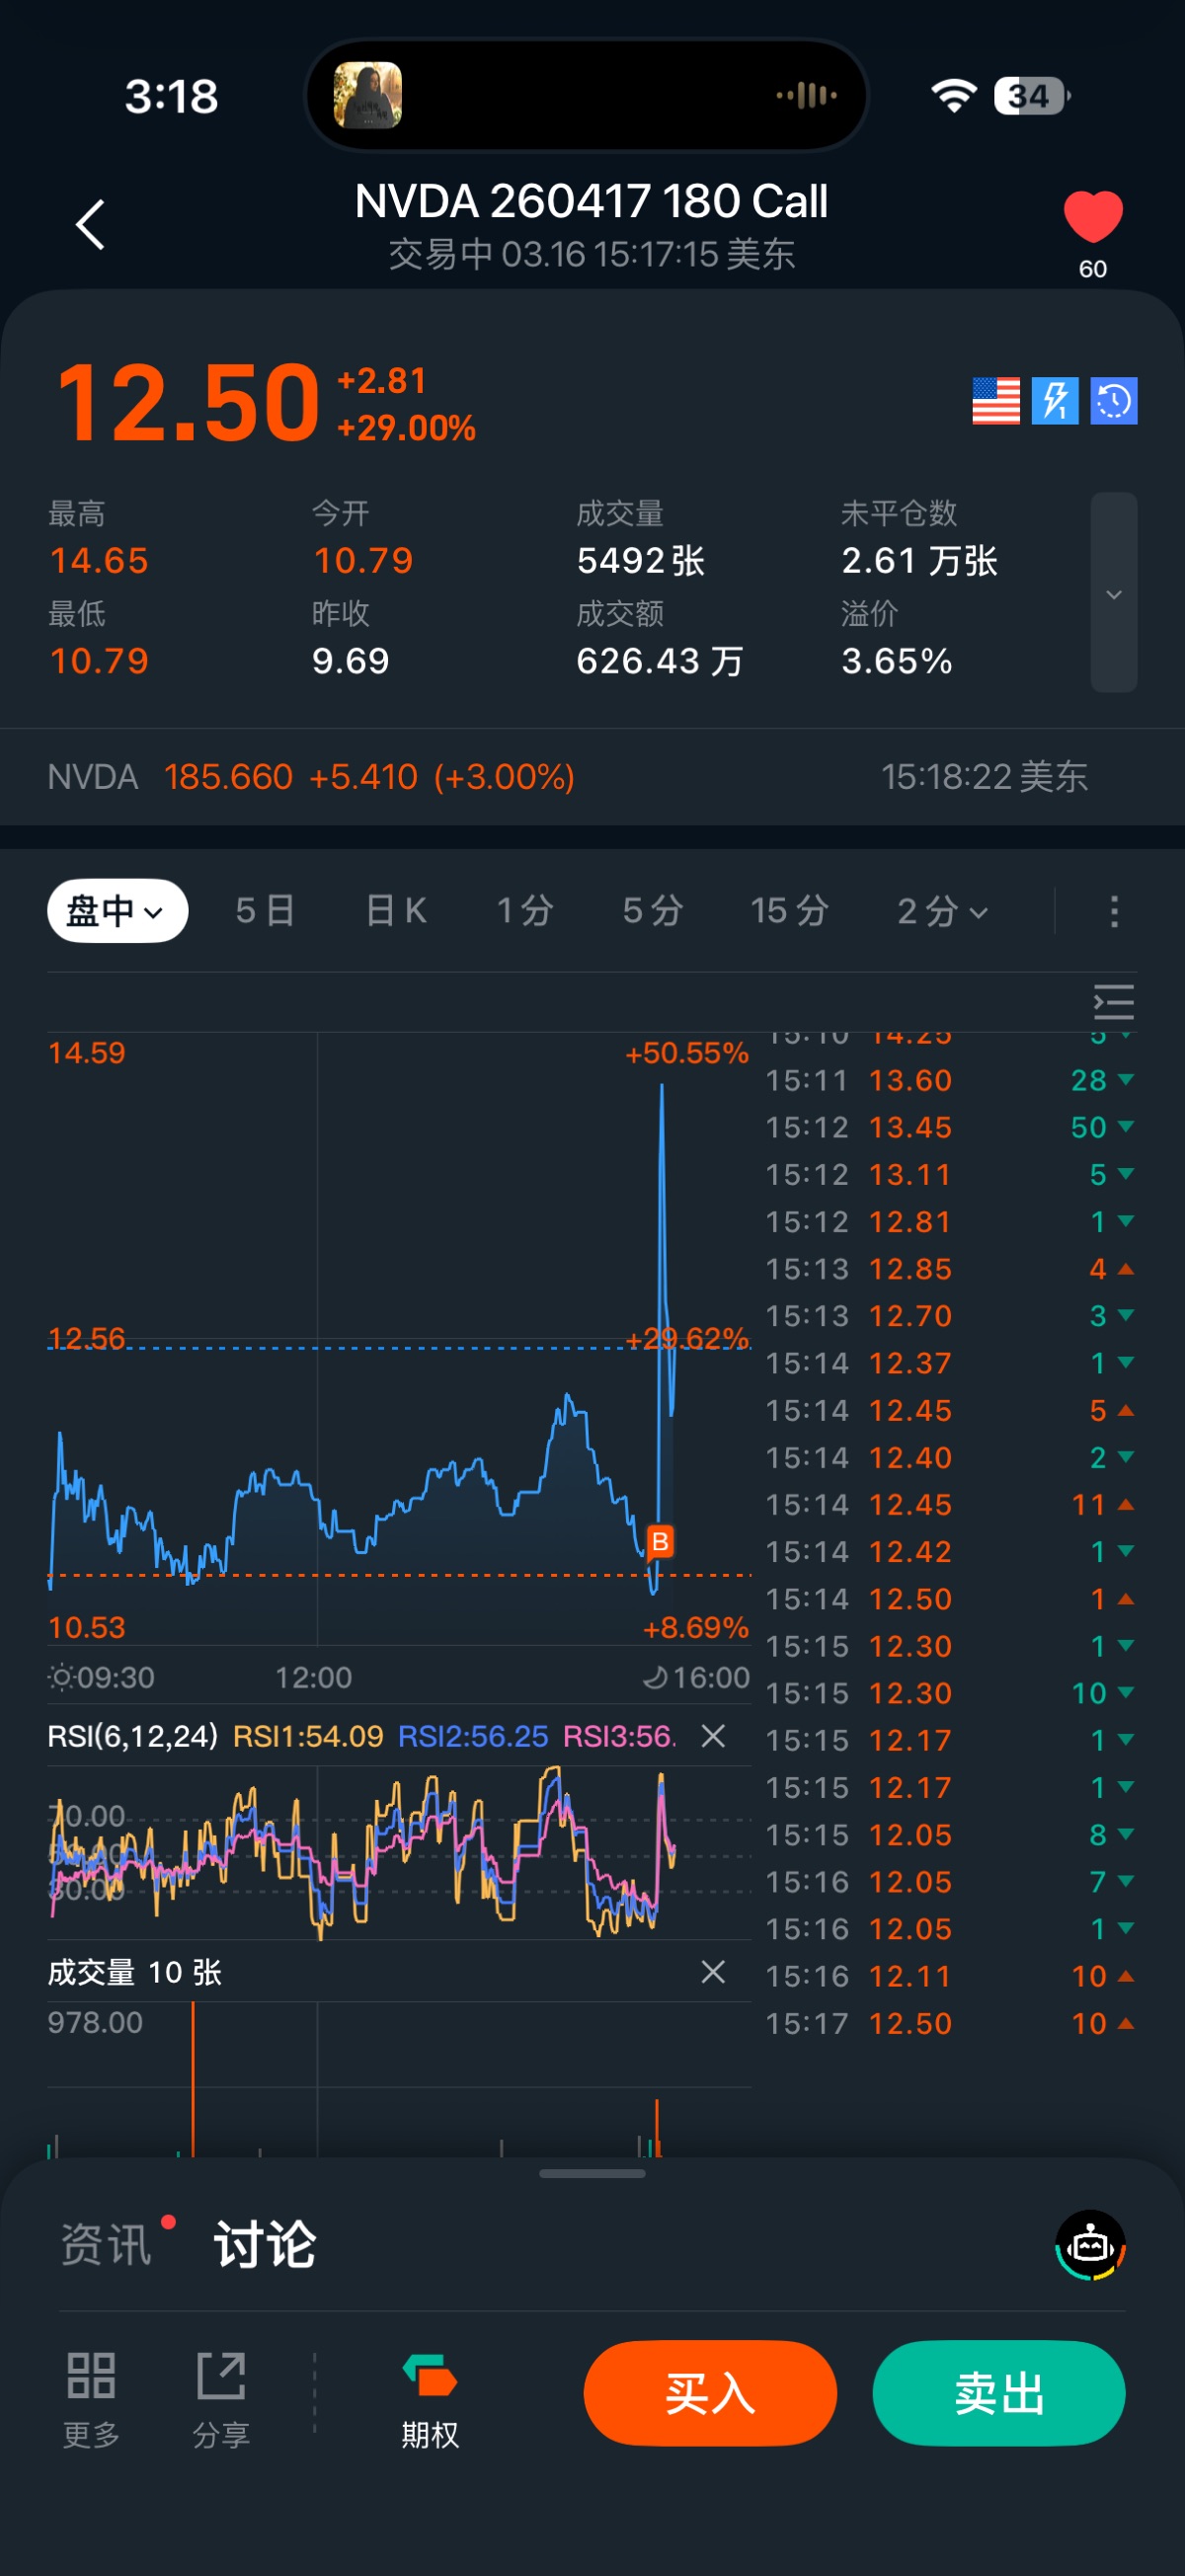Switch chart to 5日 tab
The height and width of the screenshot is (2576, 1185).
click(x=265, y=911)
